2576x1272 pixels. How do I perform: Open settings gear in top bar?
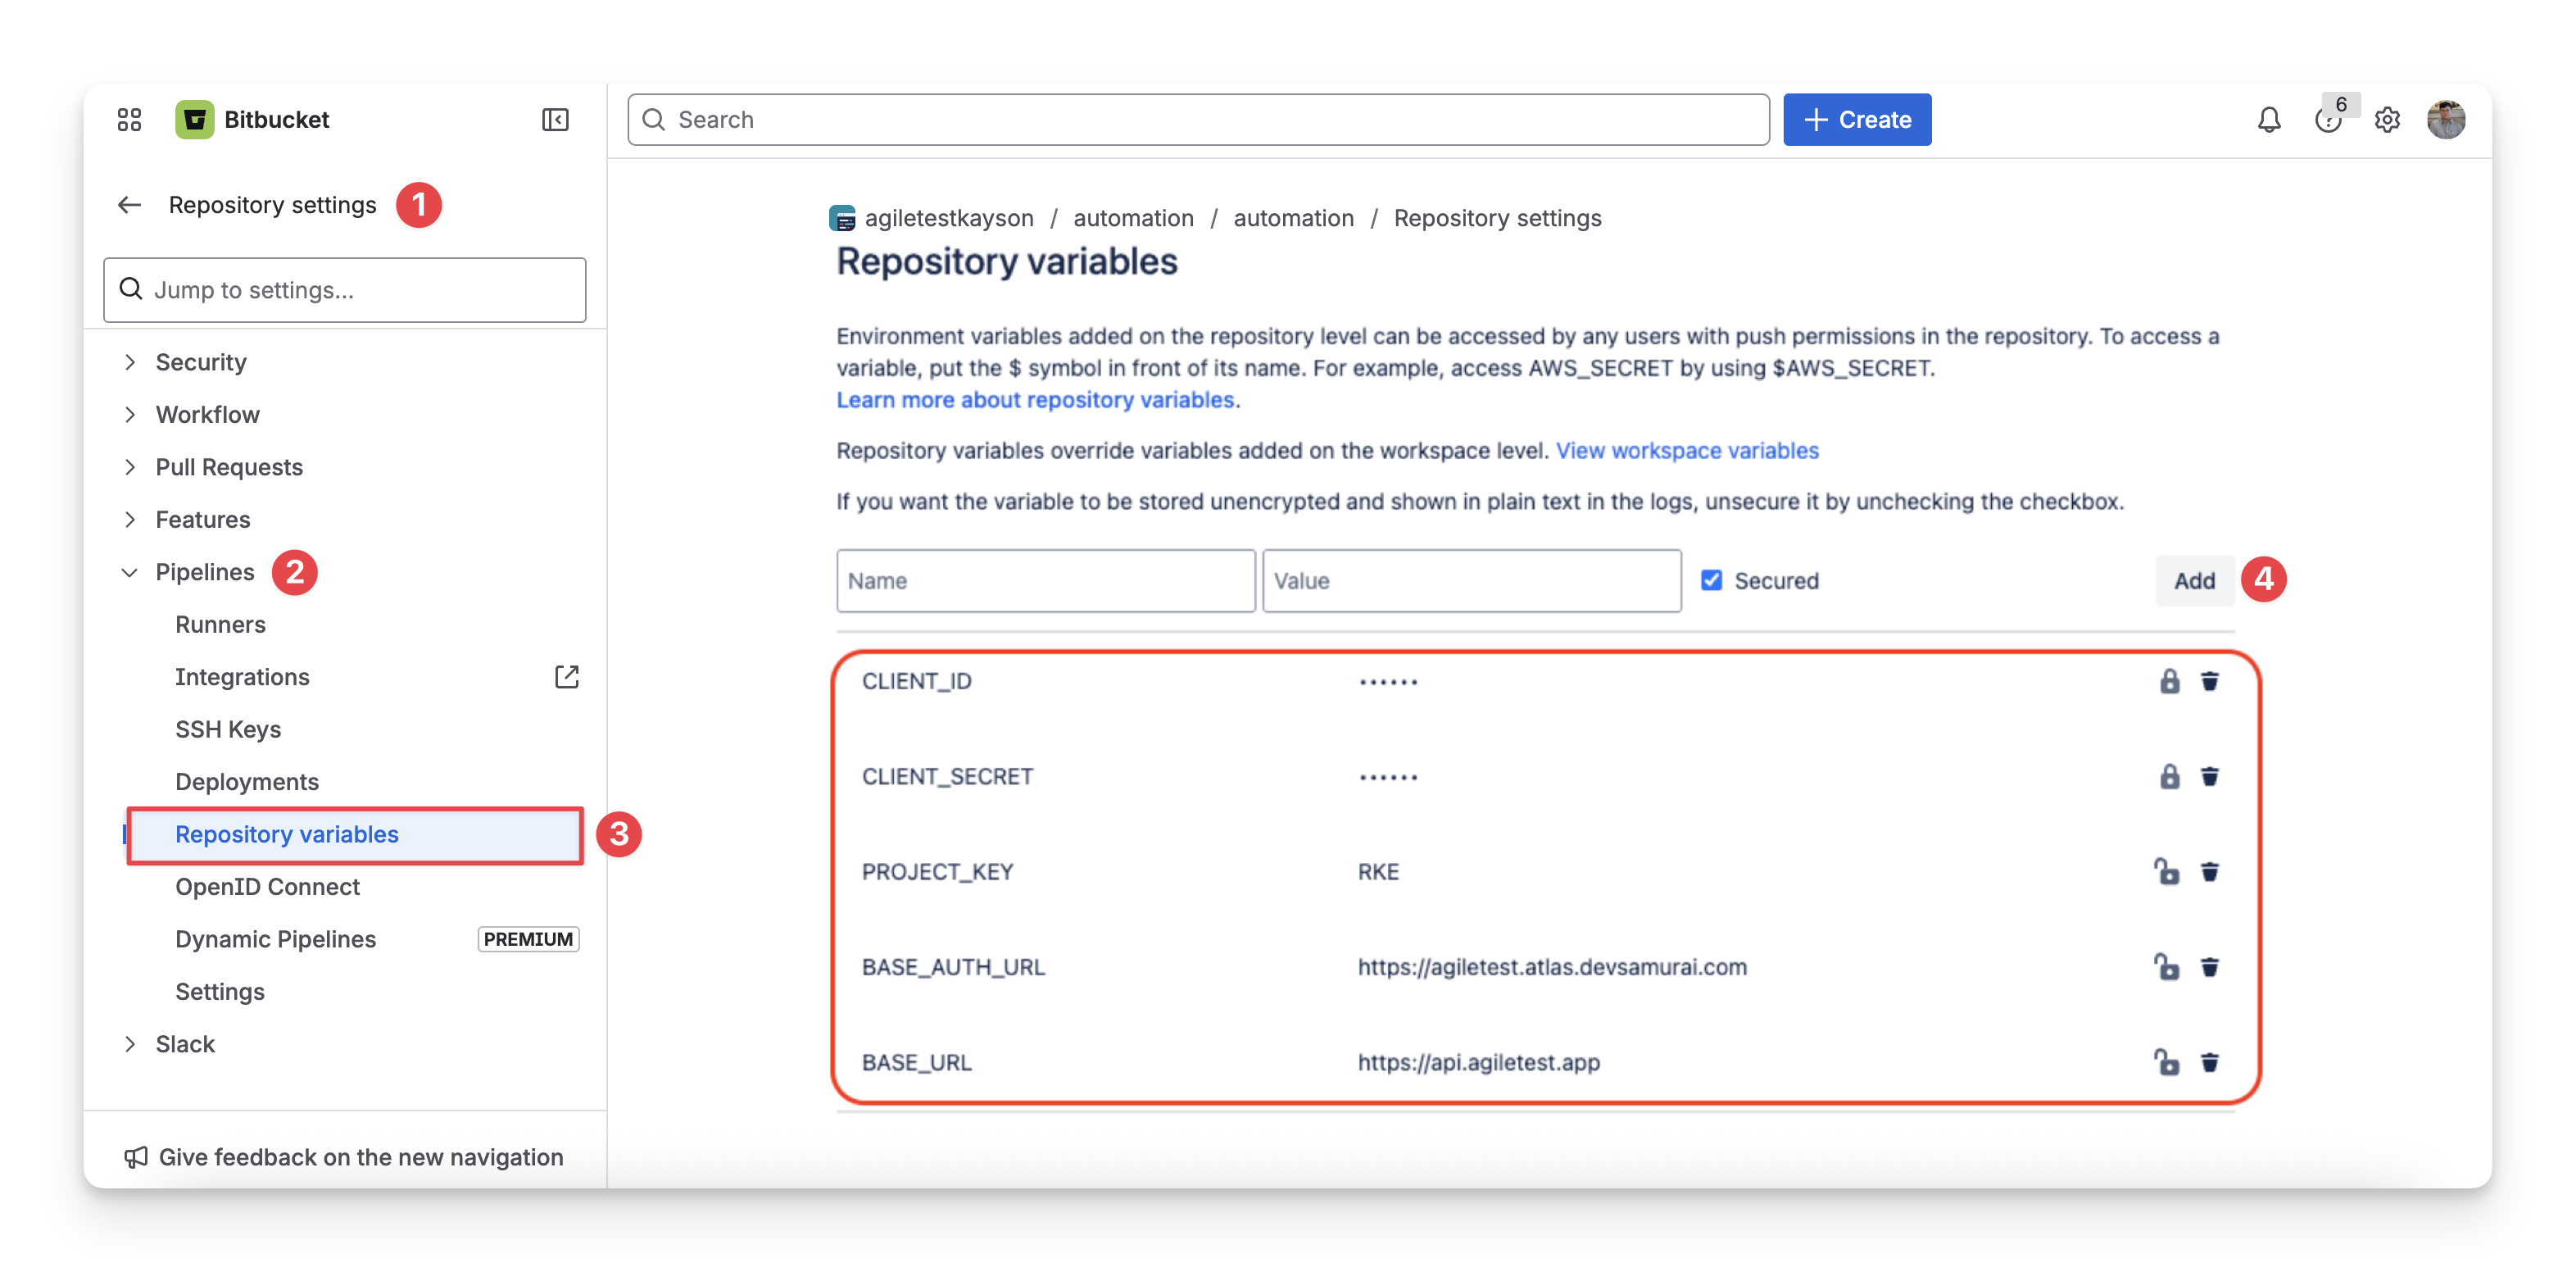pos(2387,120)
